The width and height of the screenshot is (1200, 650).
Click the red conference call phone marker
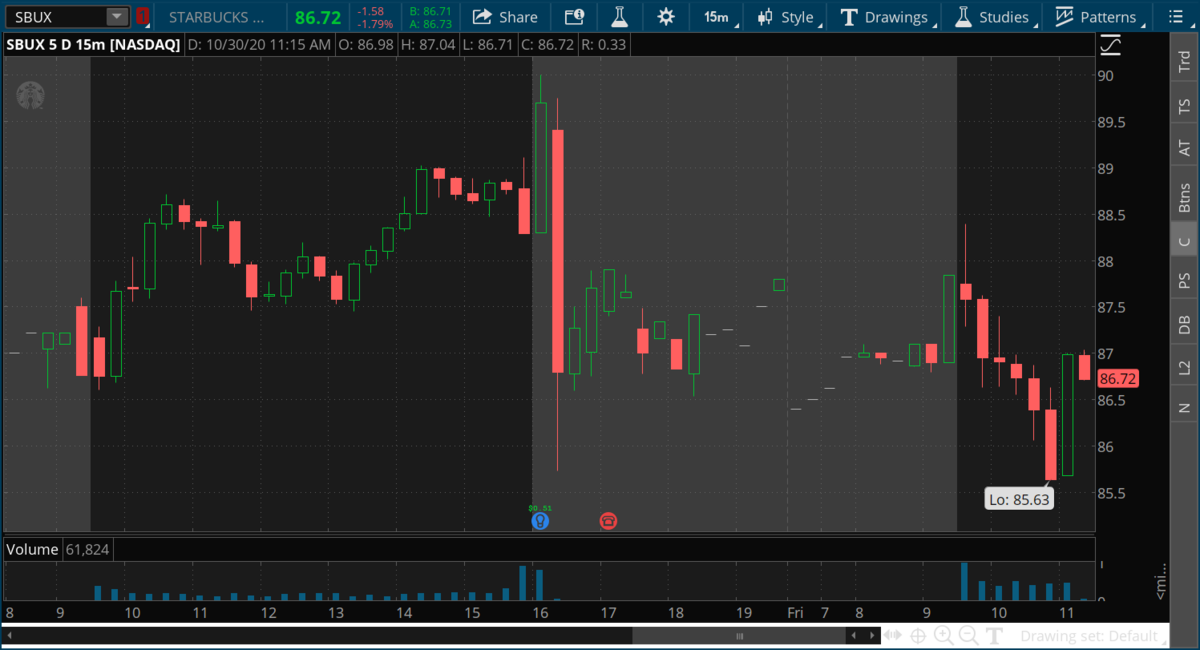point(608,520)
